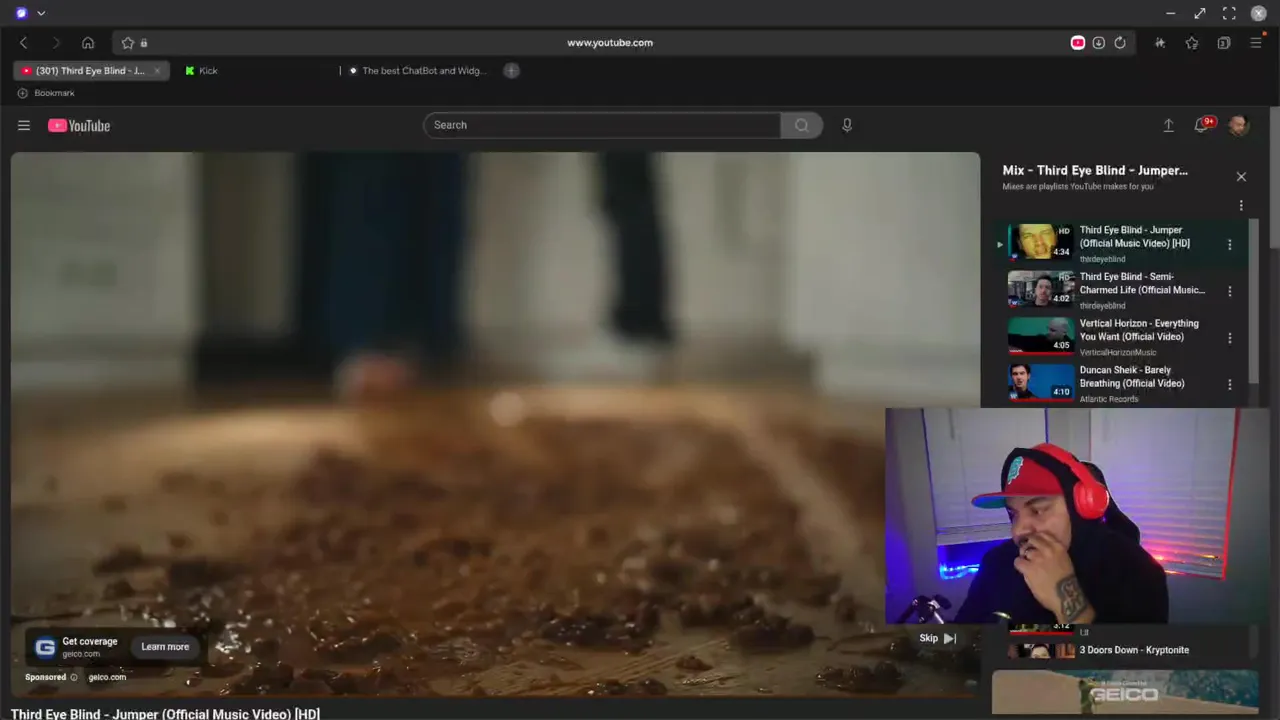
Task: Open the browser downloads icon
Action: (1098, 43)
